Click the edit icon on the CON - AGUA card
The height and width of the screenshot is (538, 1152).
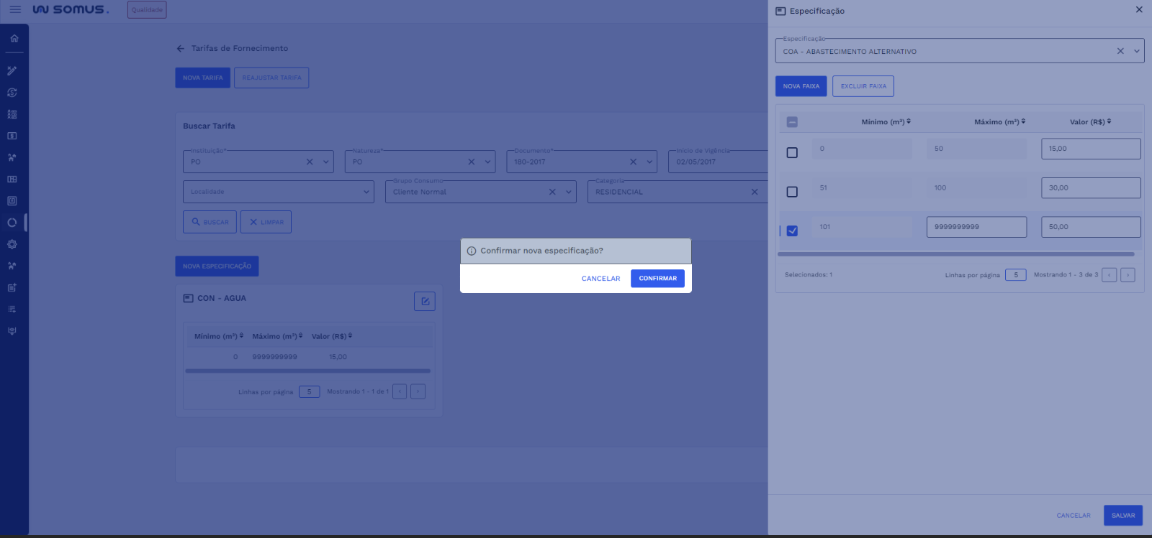(424, 301)
